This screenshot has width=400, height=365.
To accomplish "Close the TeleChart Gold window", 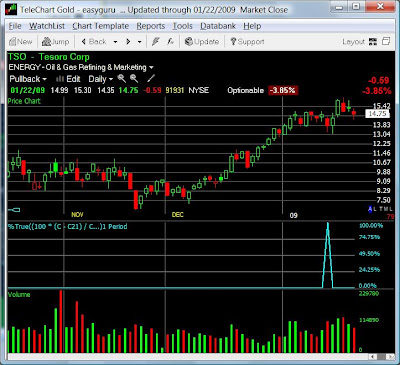I will tap(380, 7).
